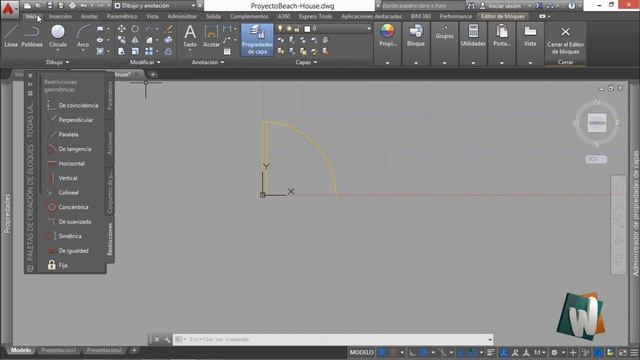Open the Paramétrico ribbon tab
Viewport: 640px width, 360px height.
click(122, 16)
